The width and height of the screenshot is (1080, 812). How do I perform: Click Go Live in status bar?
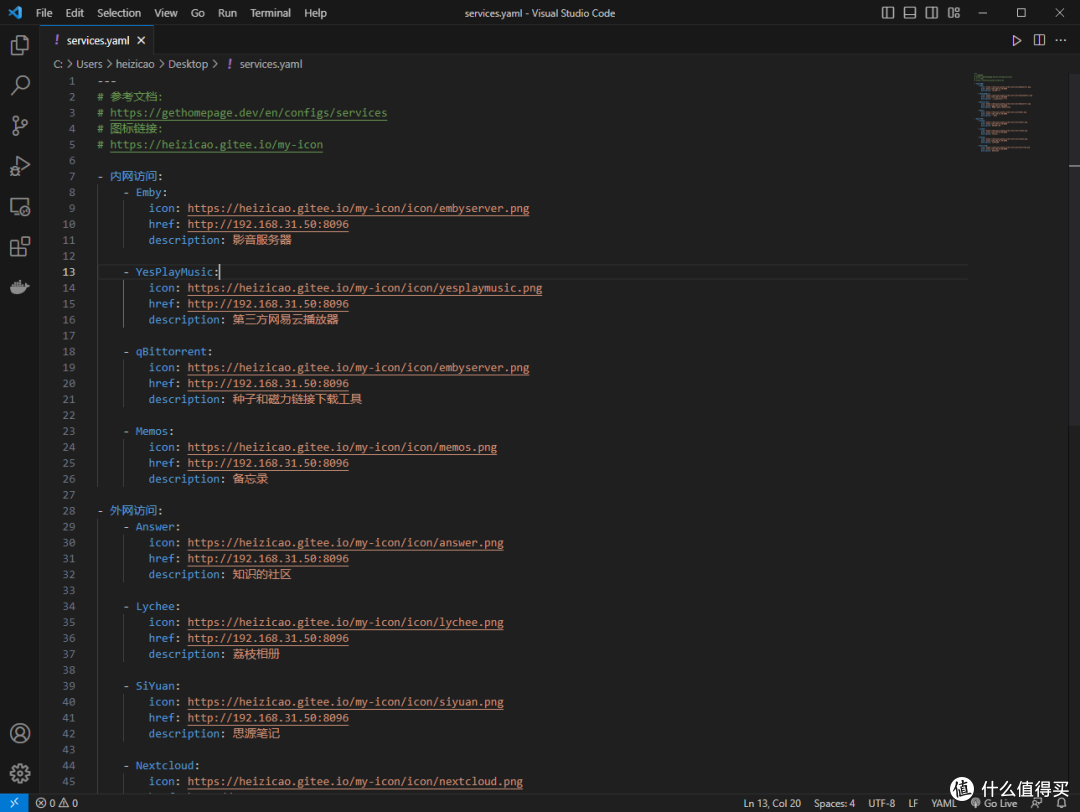[993, 803]
